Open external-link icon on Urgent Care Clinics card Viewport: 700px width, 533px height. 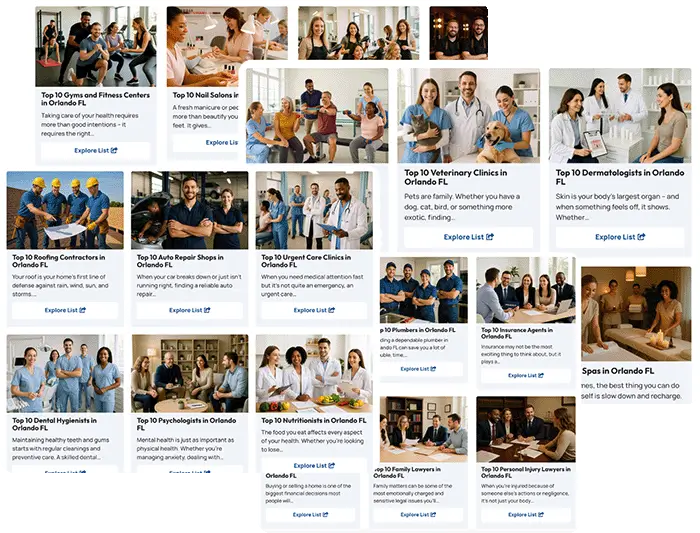tap(332, 310)
